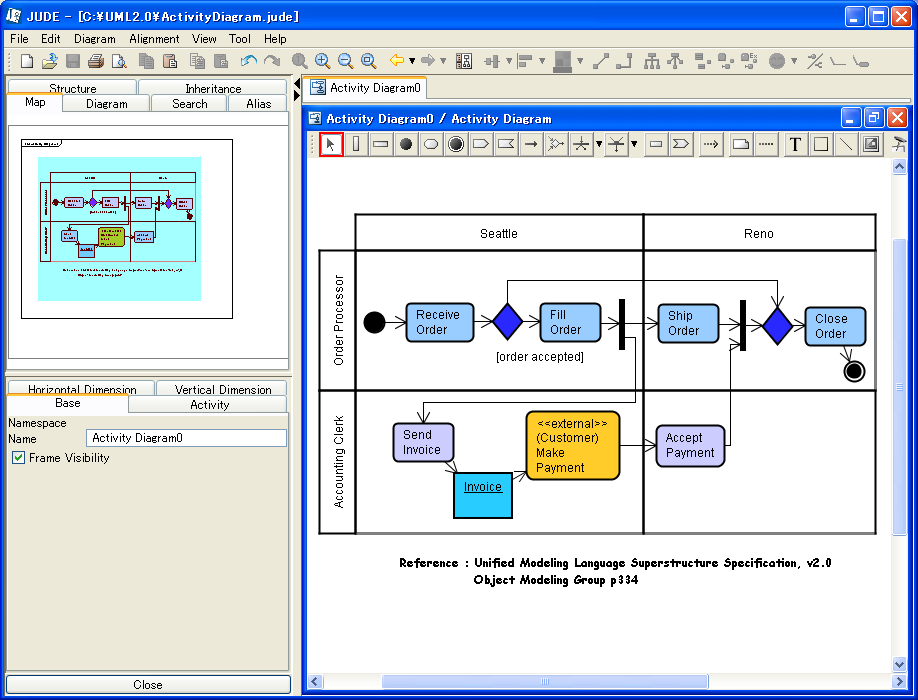
Task: Open the Help menu
Action: click(275, 39)
